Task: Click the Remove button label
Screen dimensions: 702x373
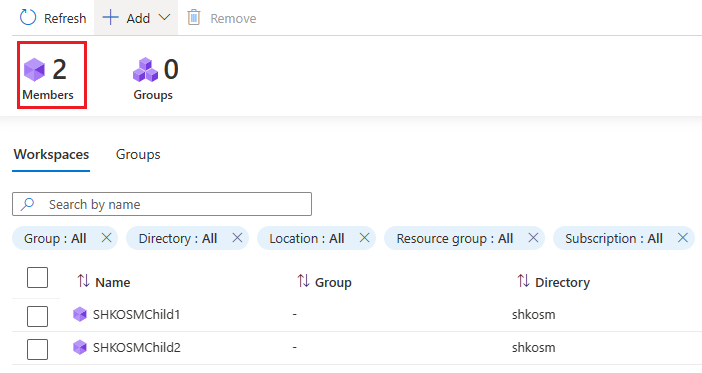Action: [233, 18]
